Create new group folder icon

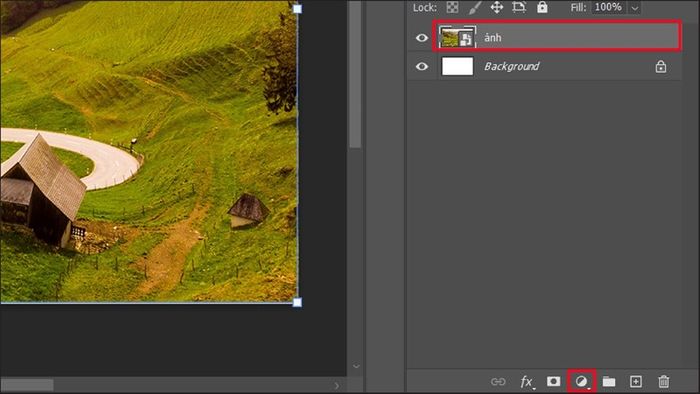point(609,382)
